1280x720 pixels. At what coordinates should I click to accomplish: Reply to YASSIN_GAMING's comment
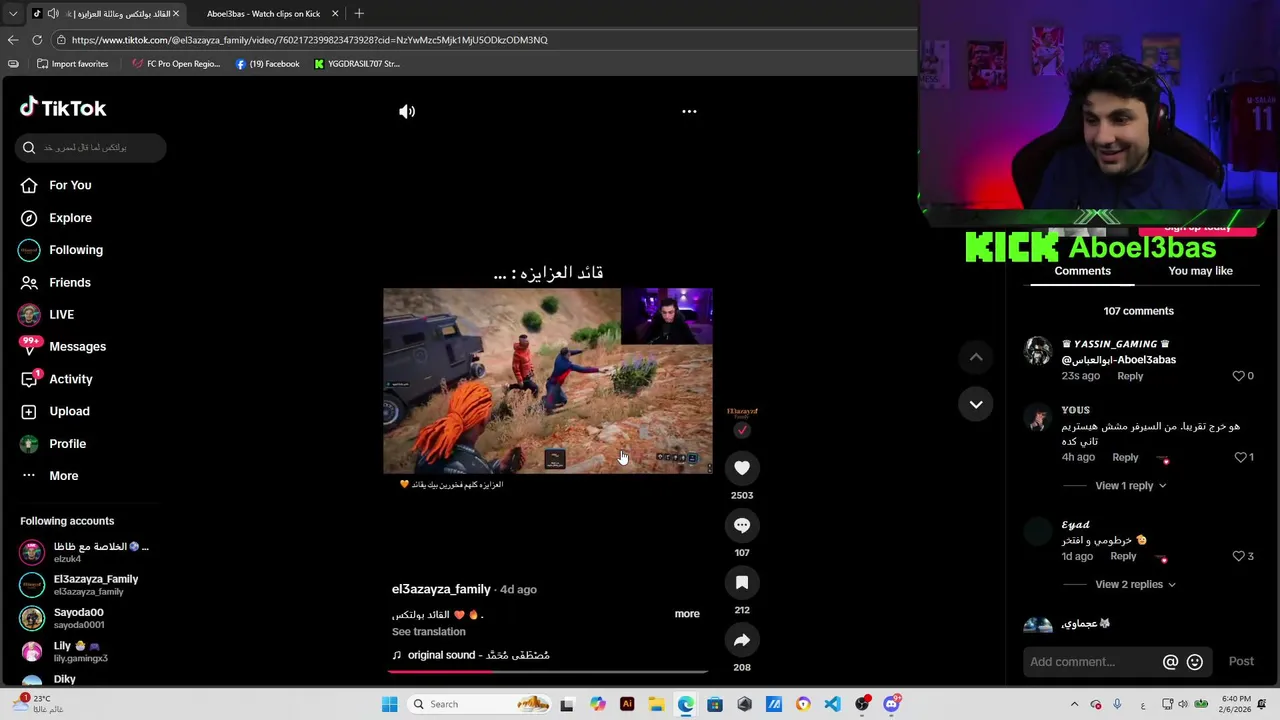(1130, 376)
